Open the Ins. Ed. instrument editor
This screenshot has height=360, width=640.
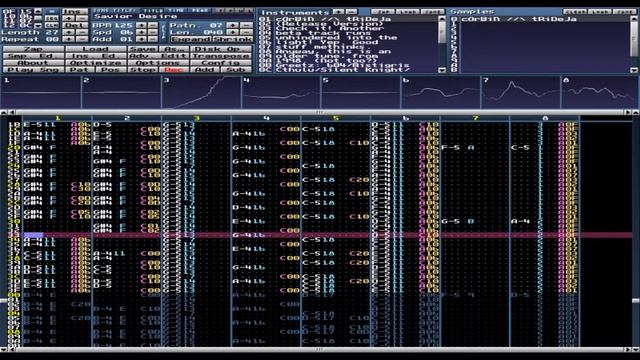[96, 56]
